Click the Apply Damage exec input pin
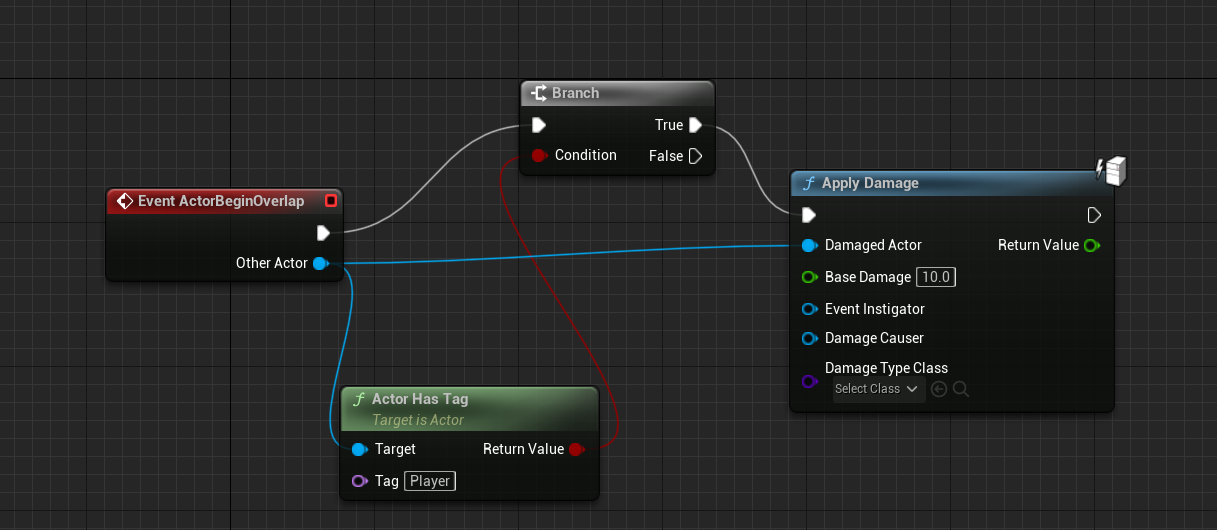The width and height of the screenshot is (1217, 530). coord(809,215)
